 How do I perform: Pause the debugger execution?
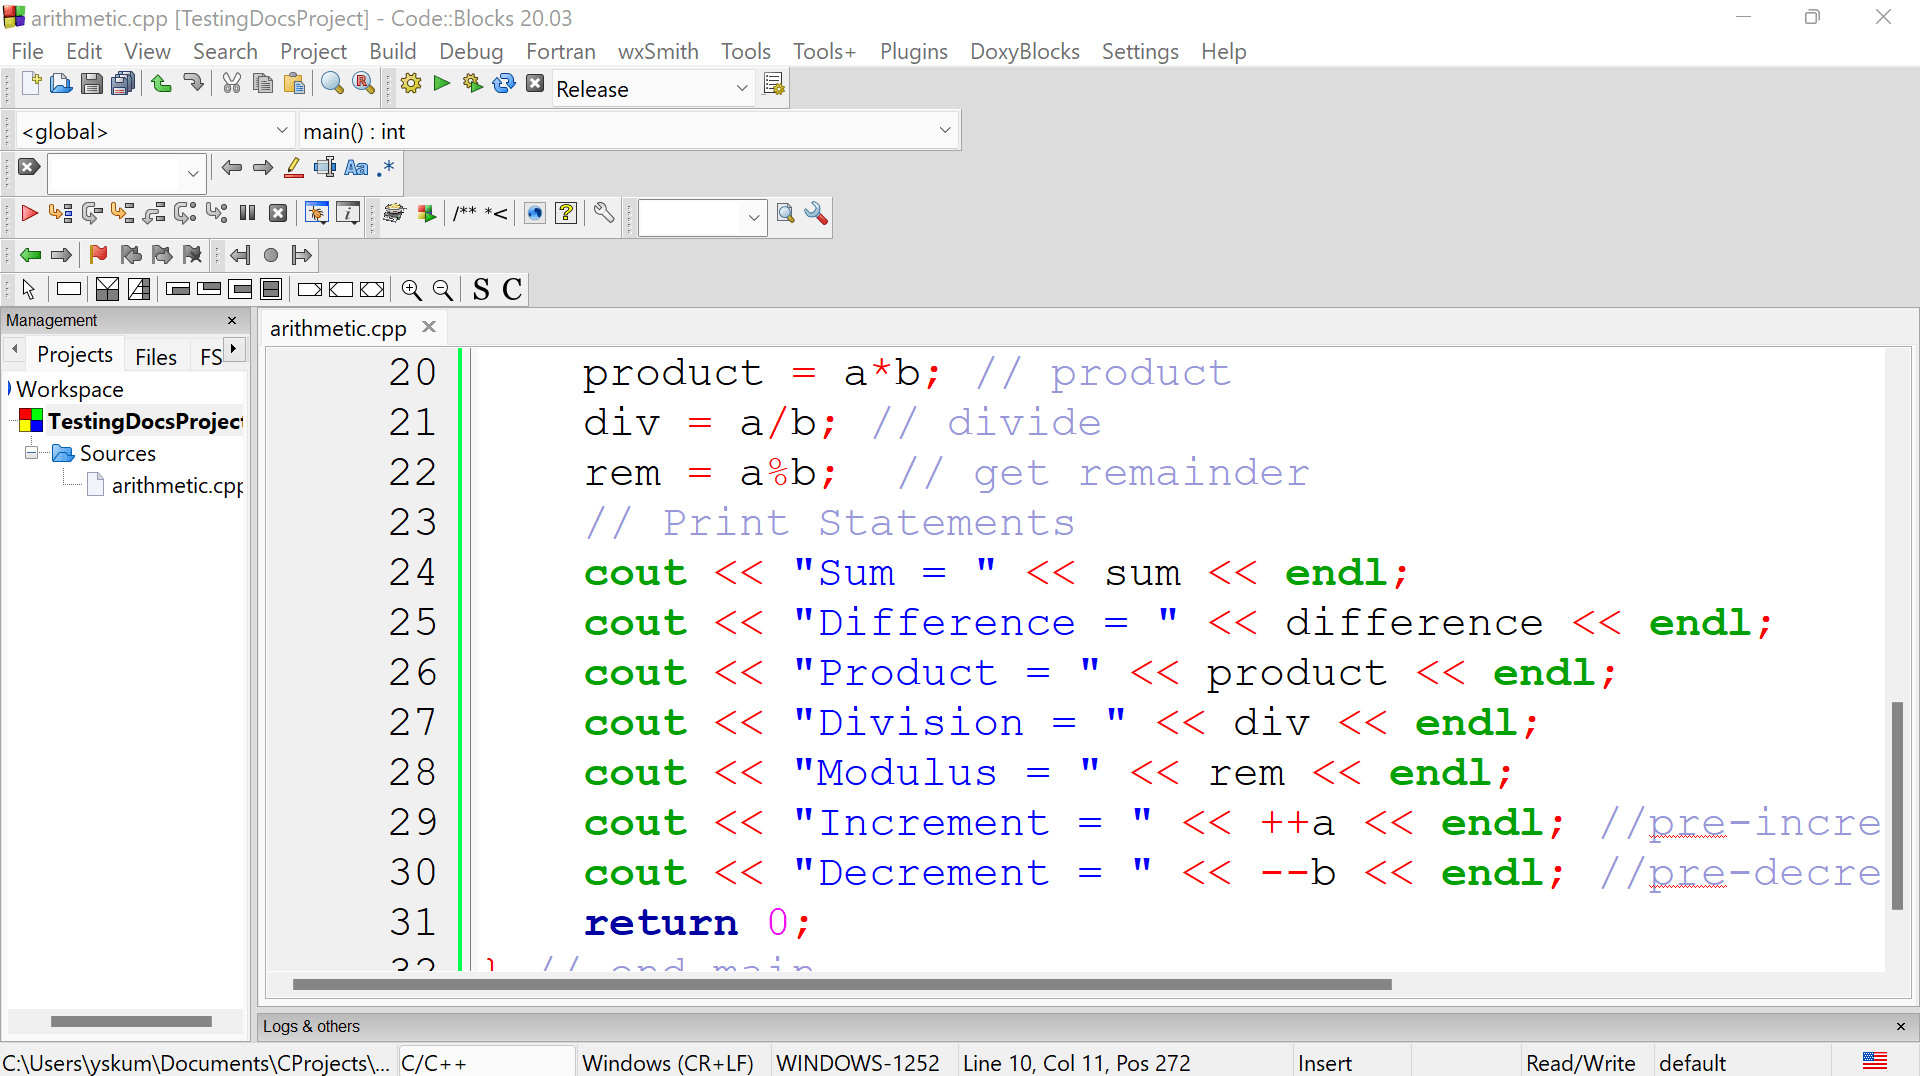click(x=246, y=212)
